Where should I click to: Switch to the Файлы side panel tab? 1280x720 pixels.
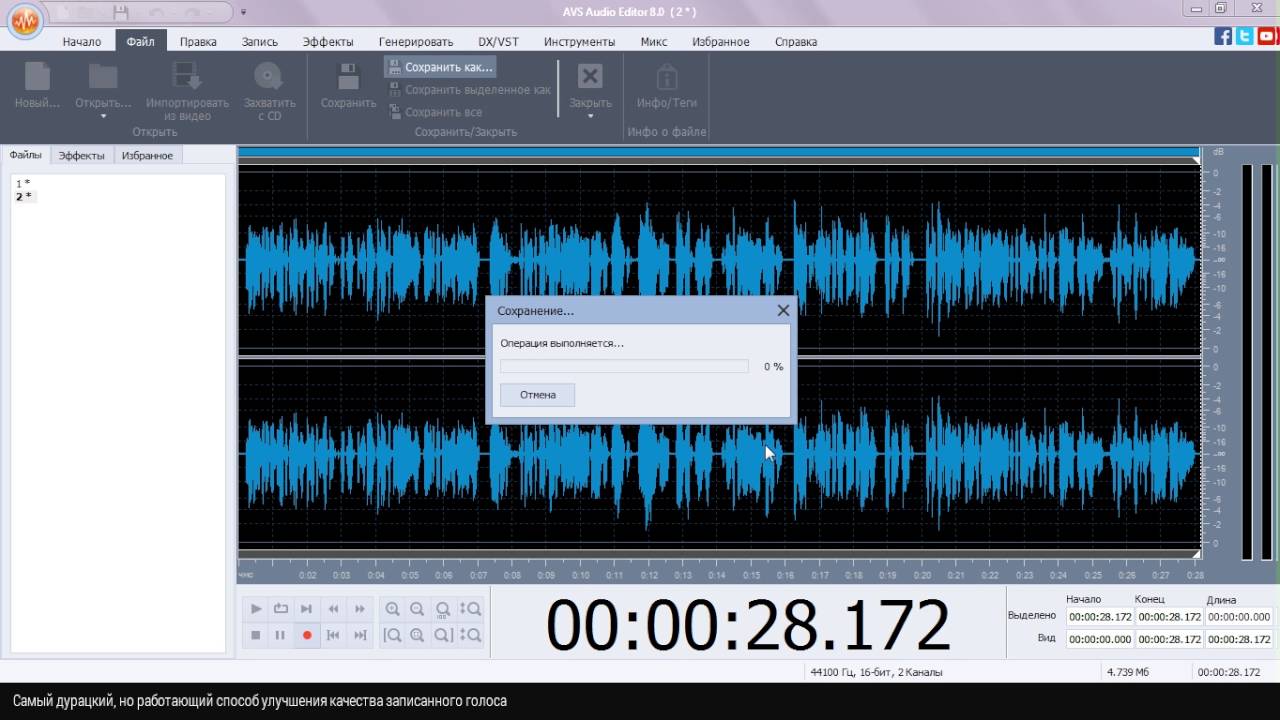coord(26,155)
